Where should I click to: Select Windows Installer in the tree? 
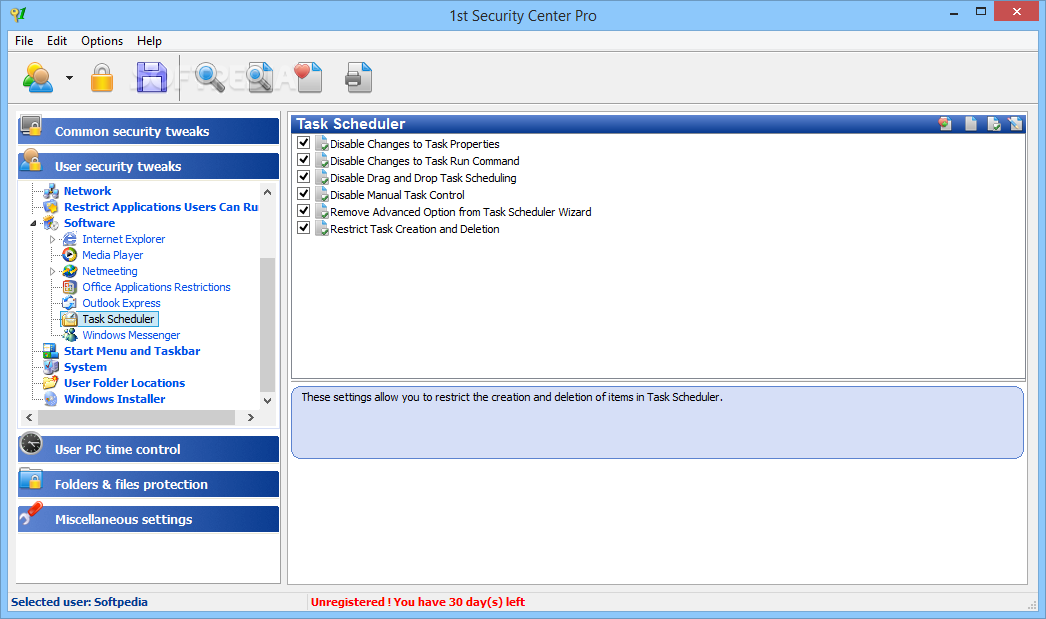(x=115, y=399)
